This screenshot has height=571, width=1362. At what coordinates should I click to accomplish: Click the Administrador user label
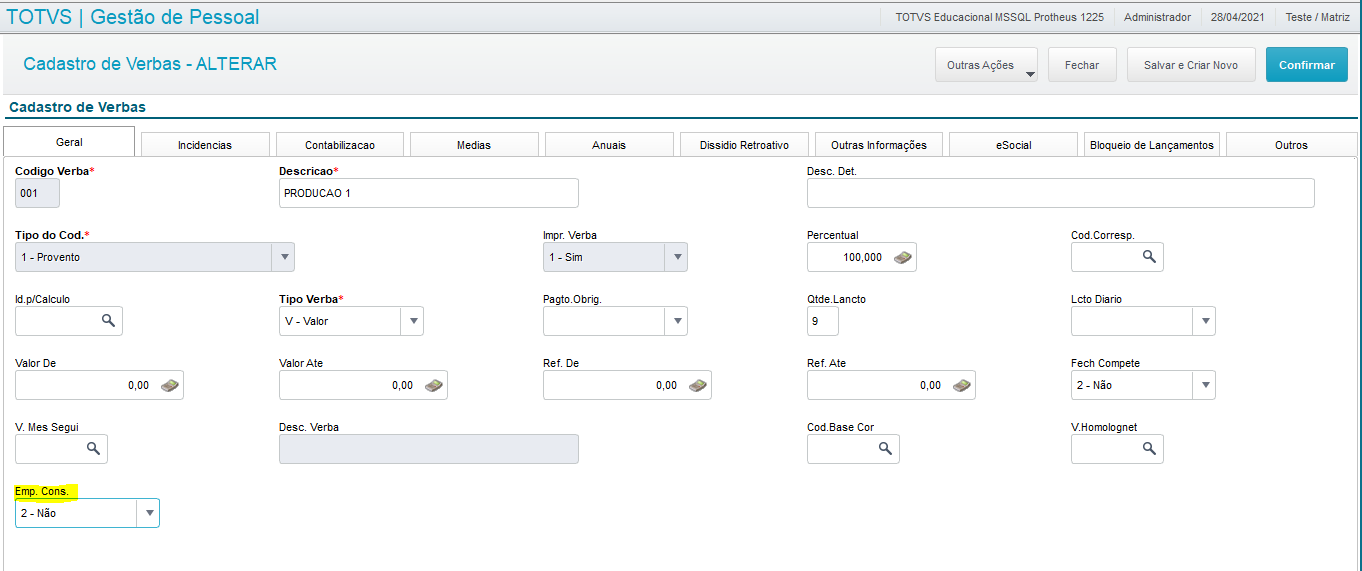1157,17
